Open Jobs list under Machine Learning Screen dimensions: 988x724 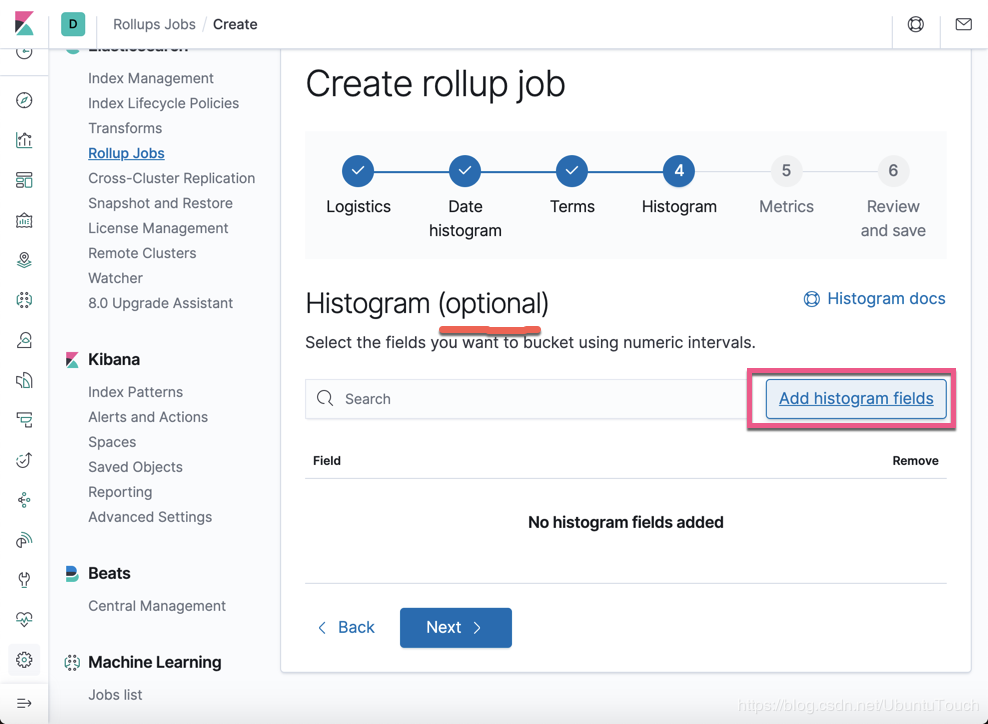(x=115, y=694)
